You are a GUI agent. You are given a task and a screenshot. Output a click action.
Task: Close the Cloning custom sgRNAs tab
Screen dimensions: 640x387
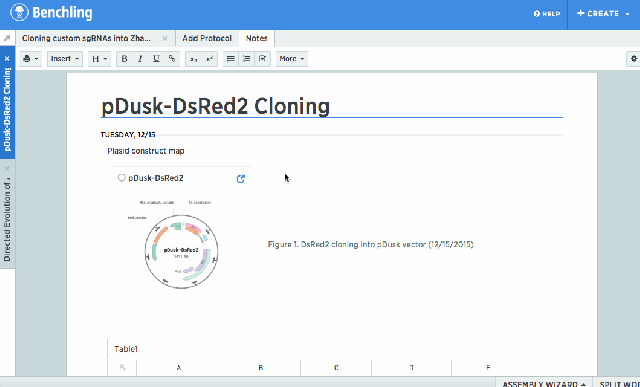point(165,38)
